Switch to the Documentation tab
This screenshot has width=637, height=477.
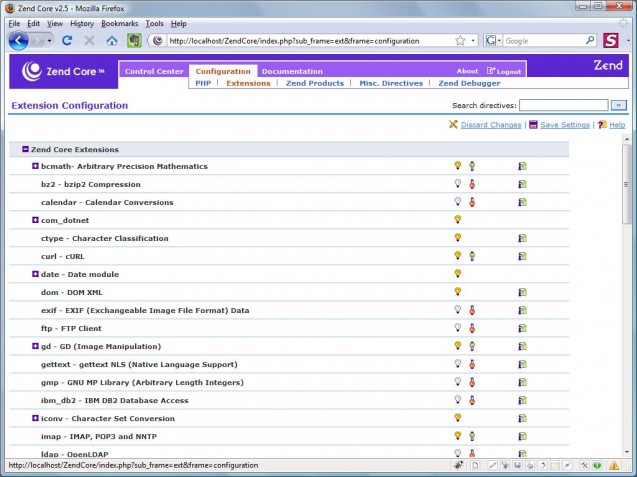click(292, 71)
